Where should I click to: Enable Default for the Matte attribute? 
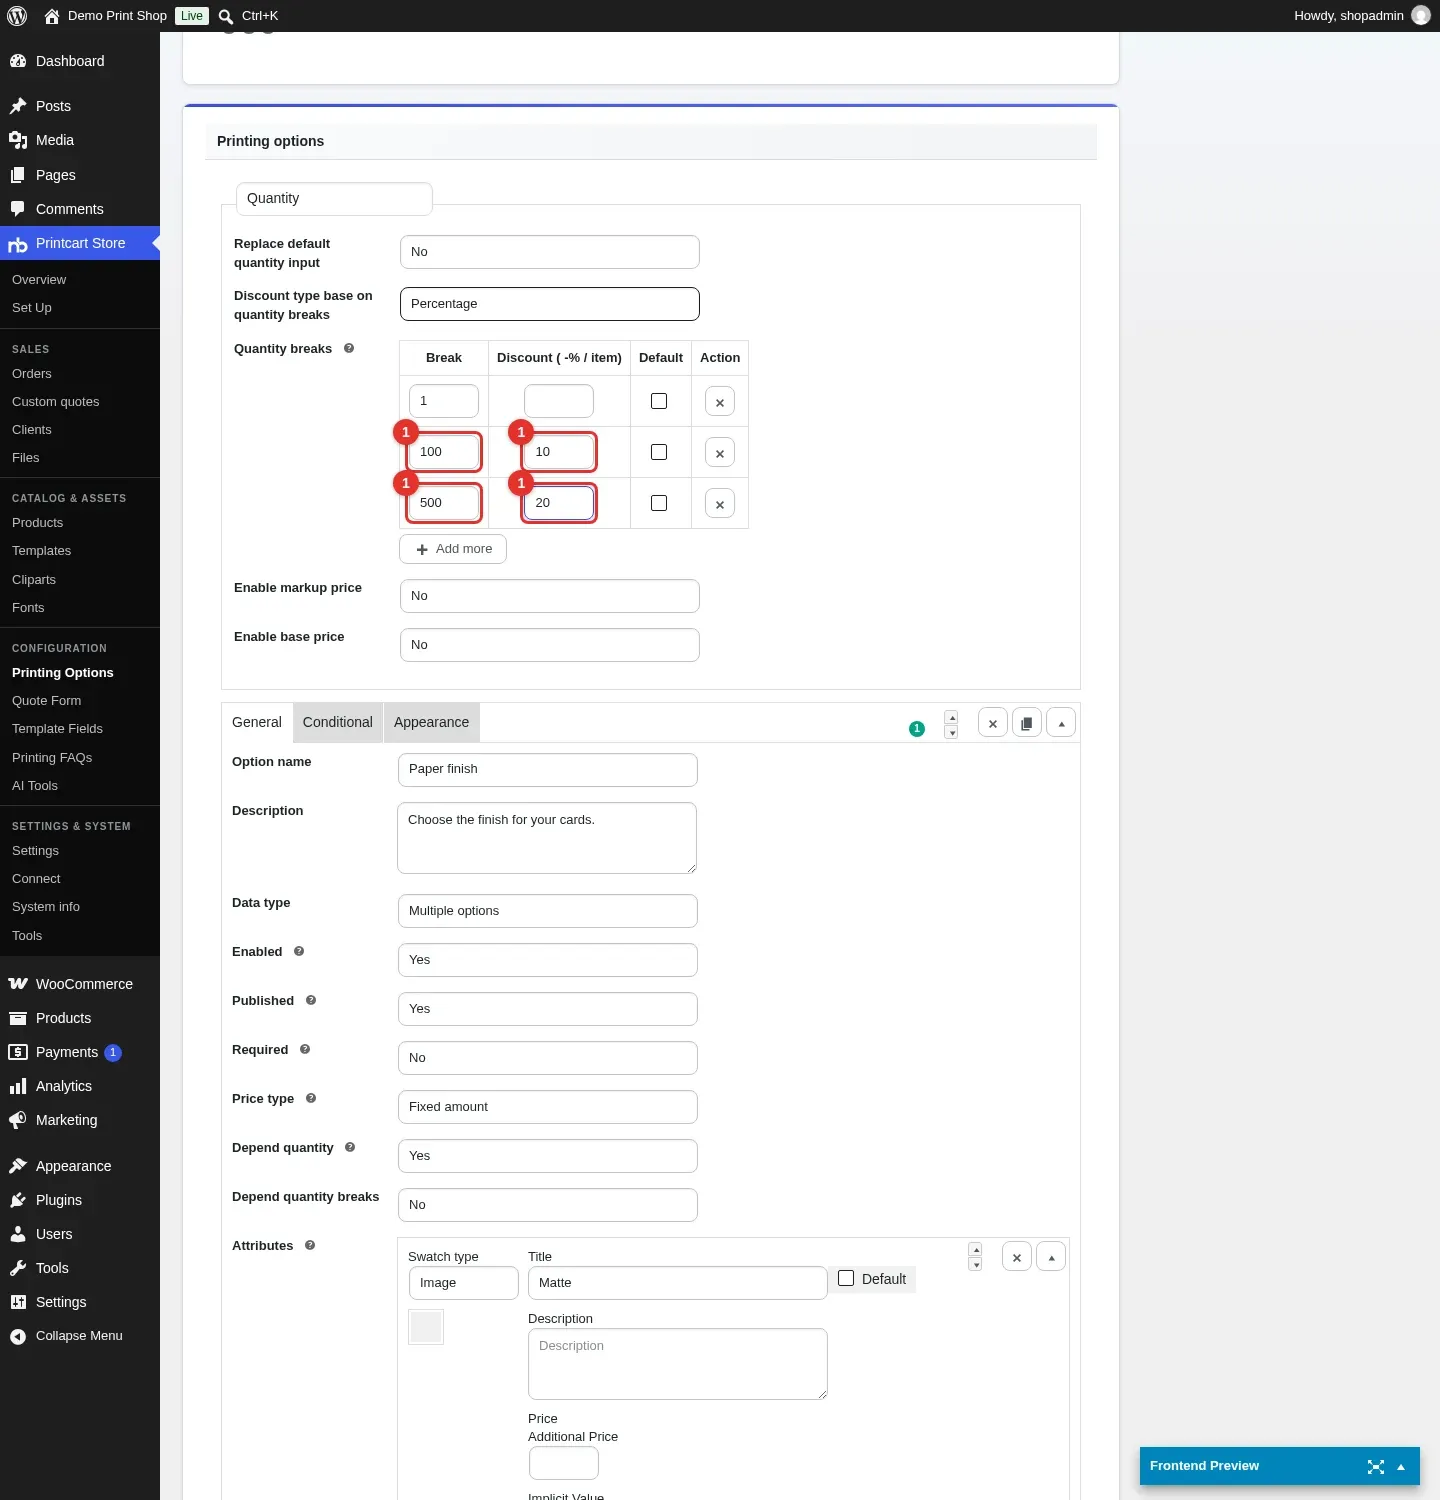(x=846, y=1278)
